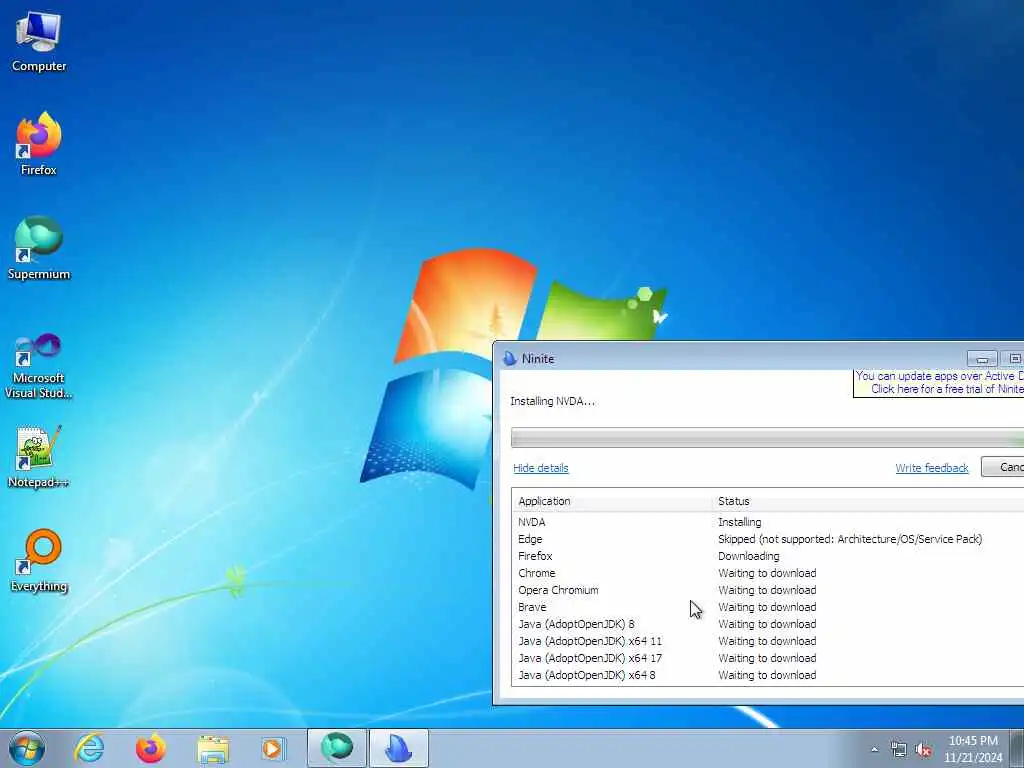Open the Computer desktop icon
The width and height of the screenshot is (1024, 768).
[39, 42]
